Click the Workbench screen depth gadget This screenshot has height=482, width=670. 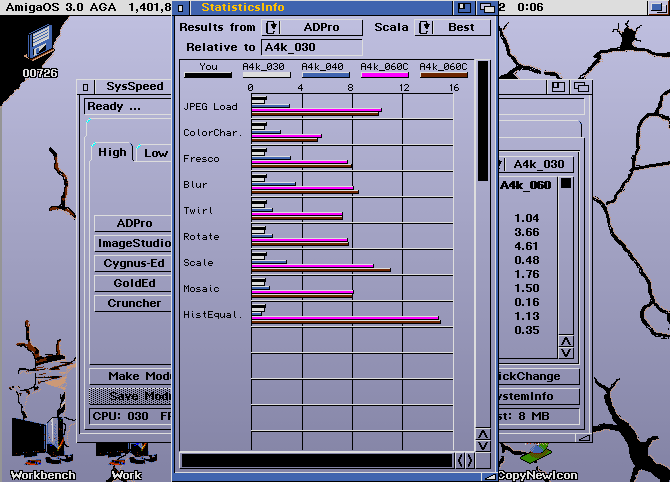click(658, 7)
